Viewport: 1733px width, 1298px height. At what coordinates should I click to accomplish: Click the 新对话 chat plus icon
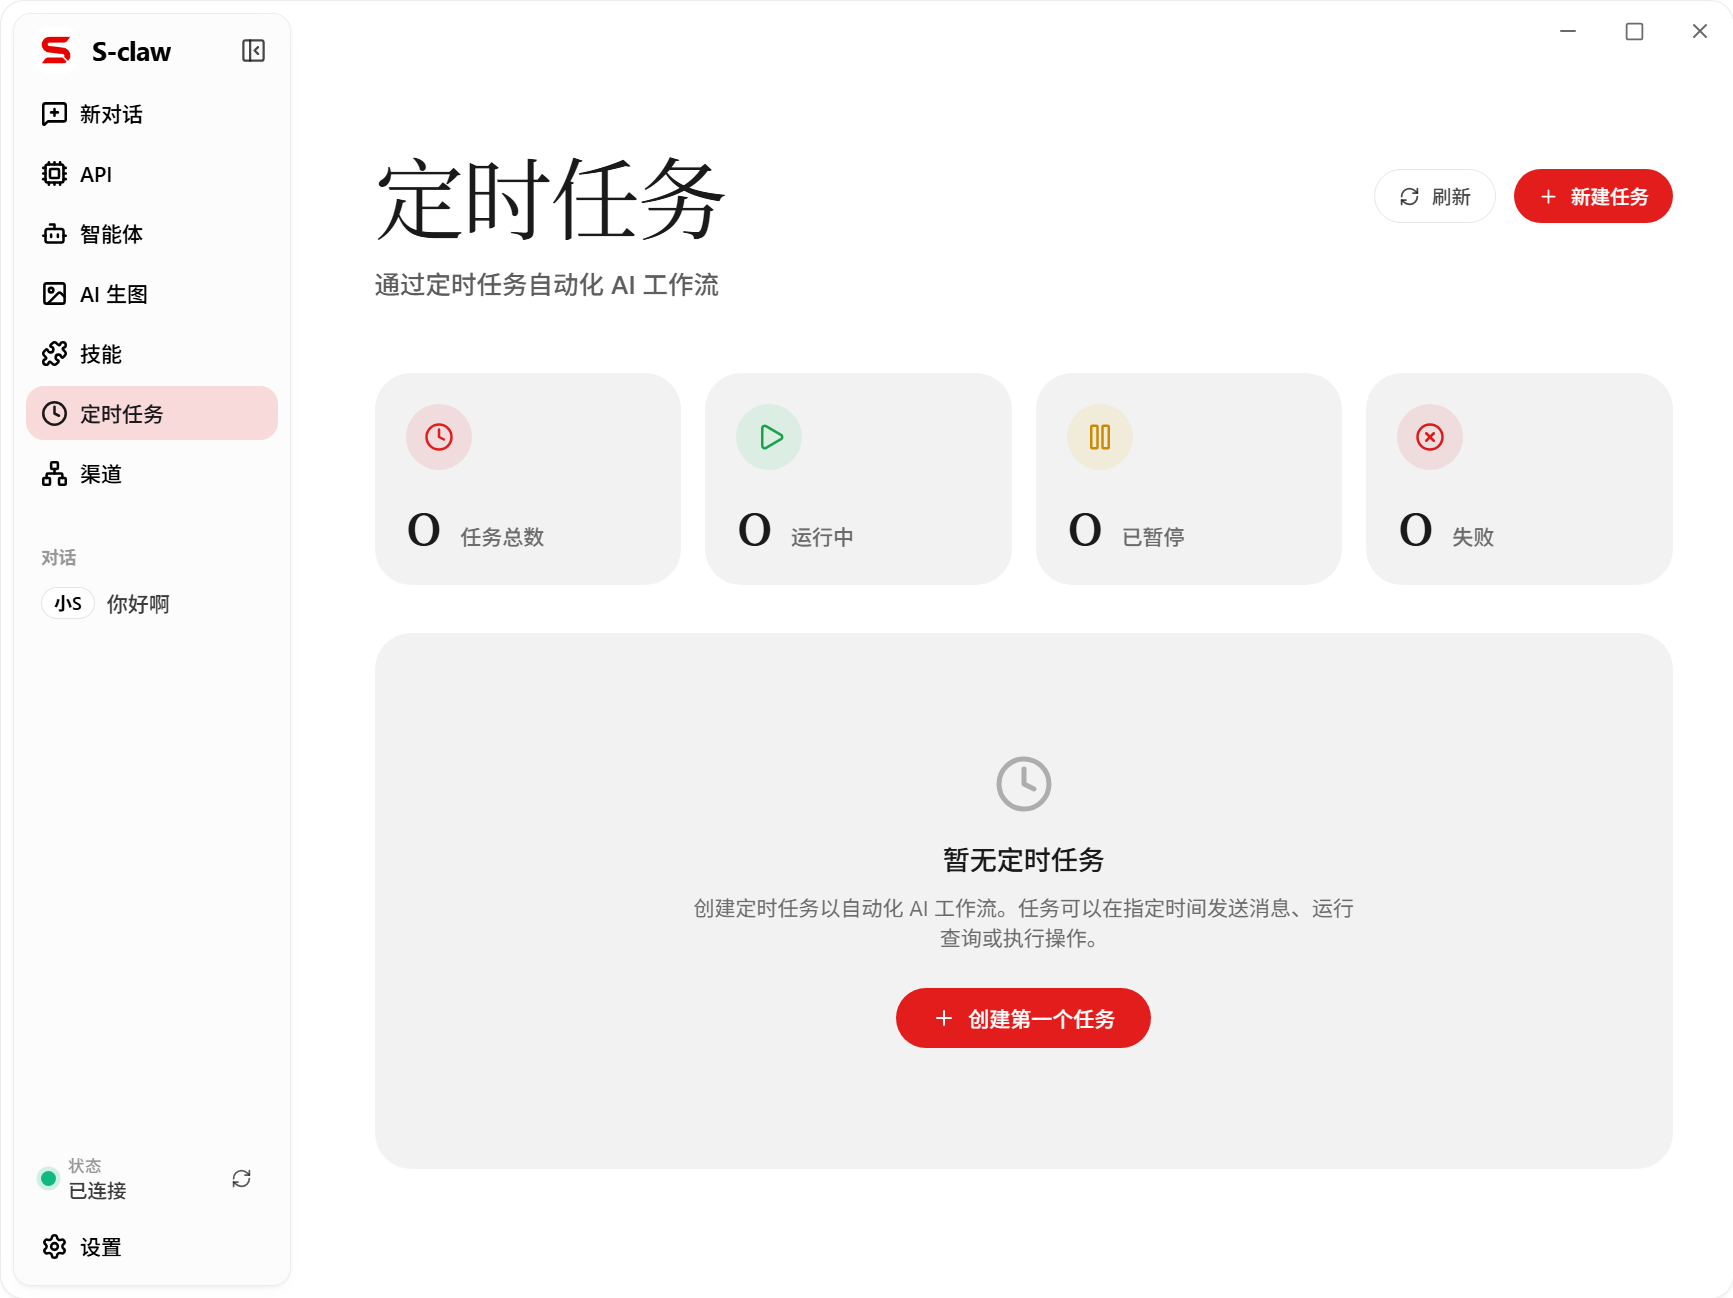tap(54, 114)
